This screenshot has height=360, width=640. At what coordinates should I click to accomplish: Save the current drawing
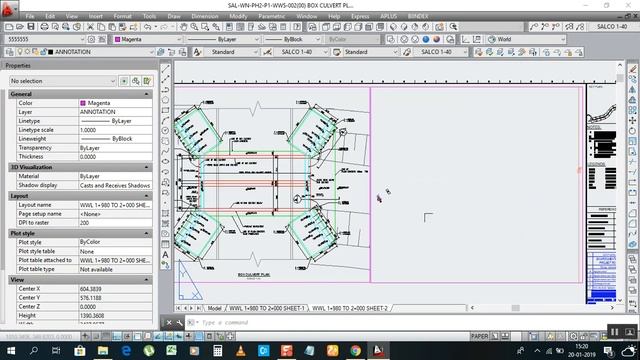[x=31, y=27]
